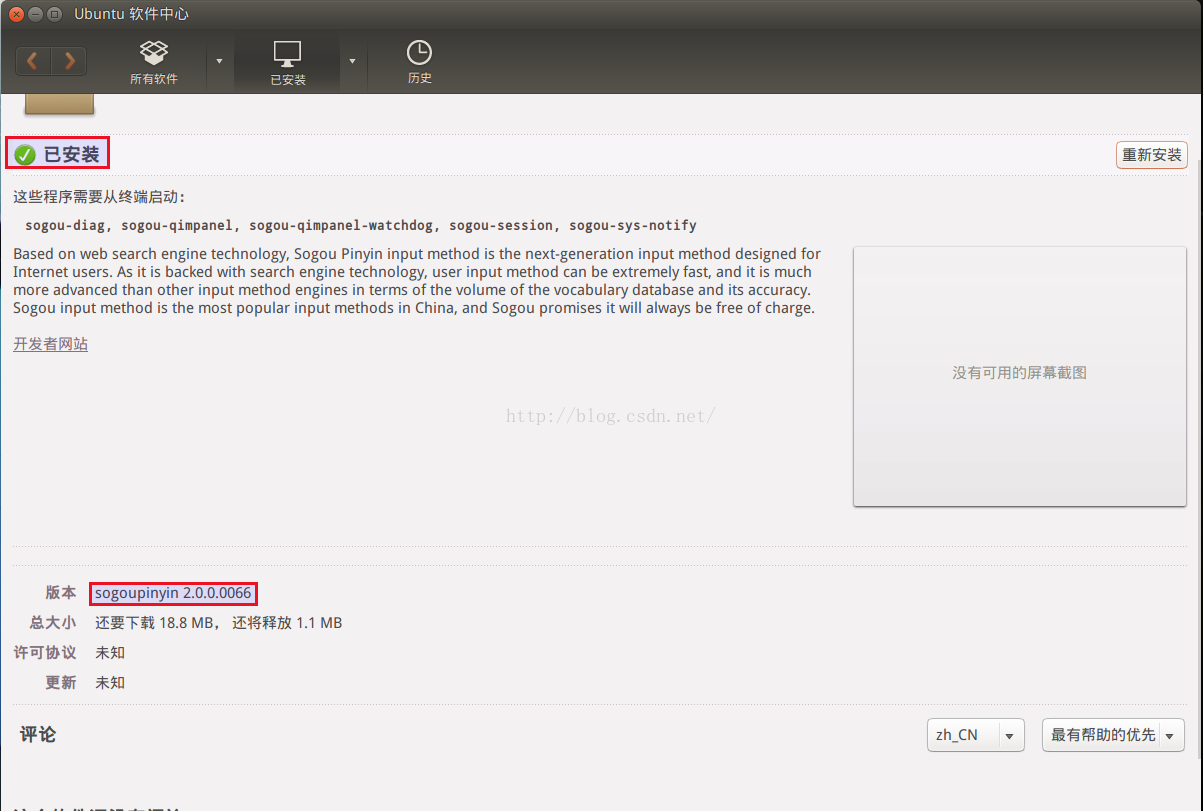Open the 历史 (History) view

(x=419, y=62)
